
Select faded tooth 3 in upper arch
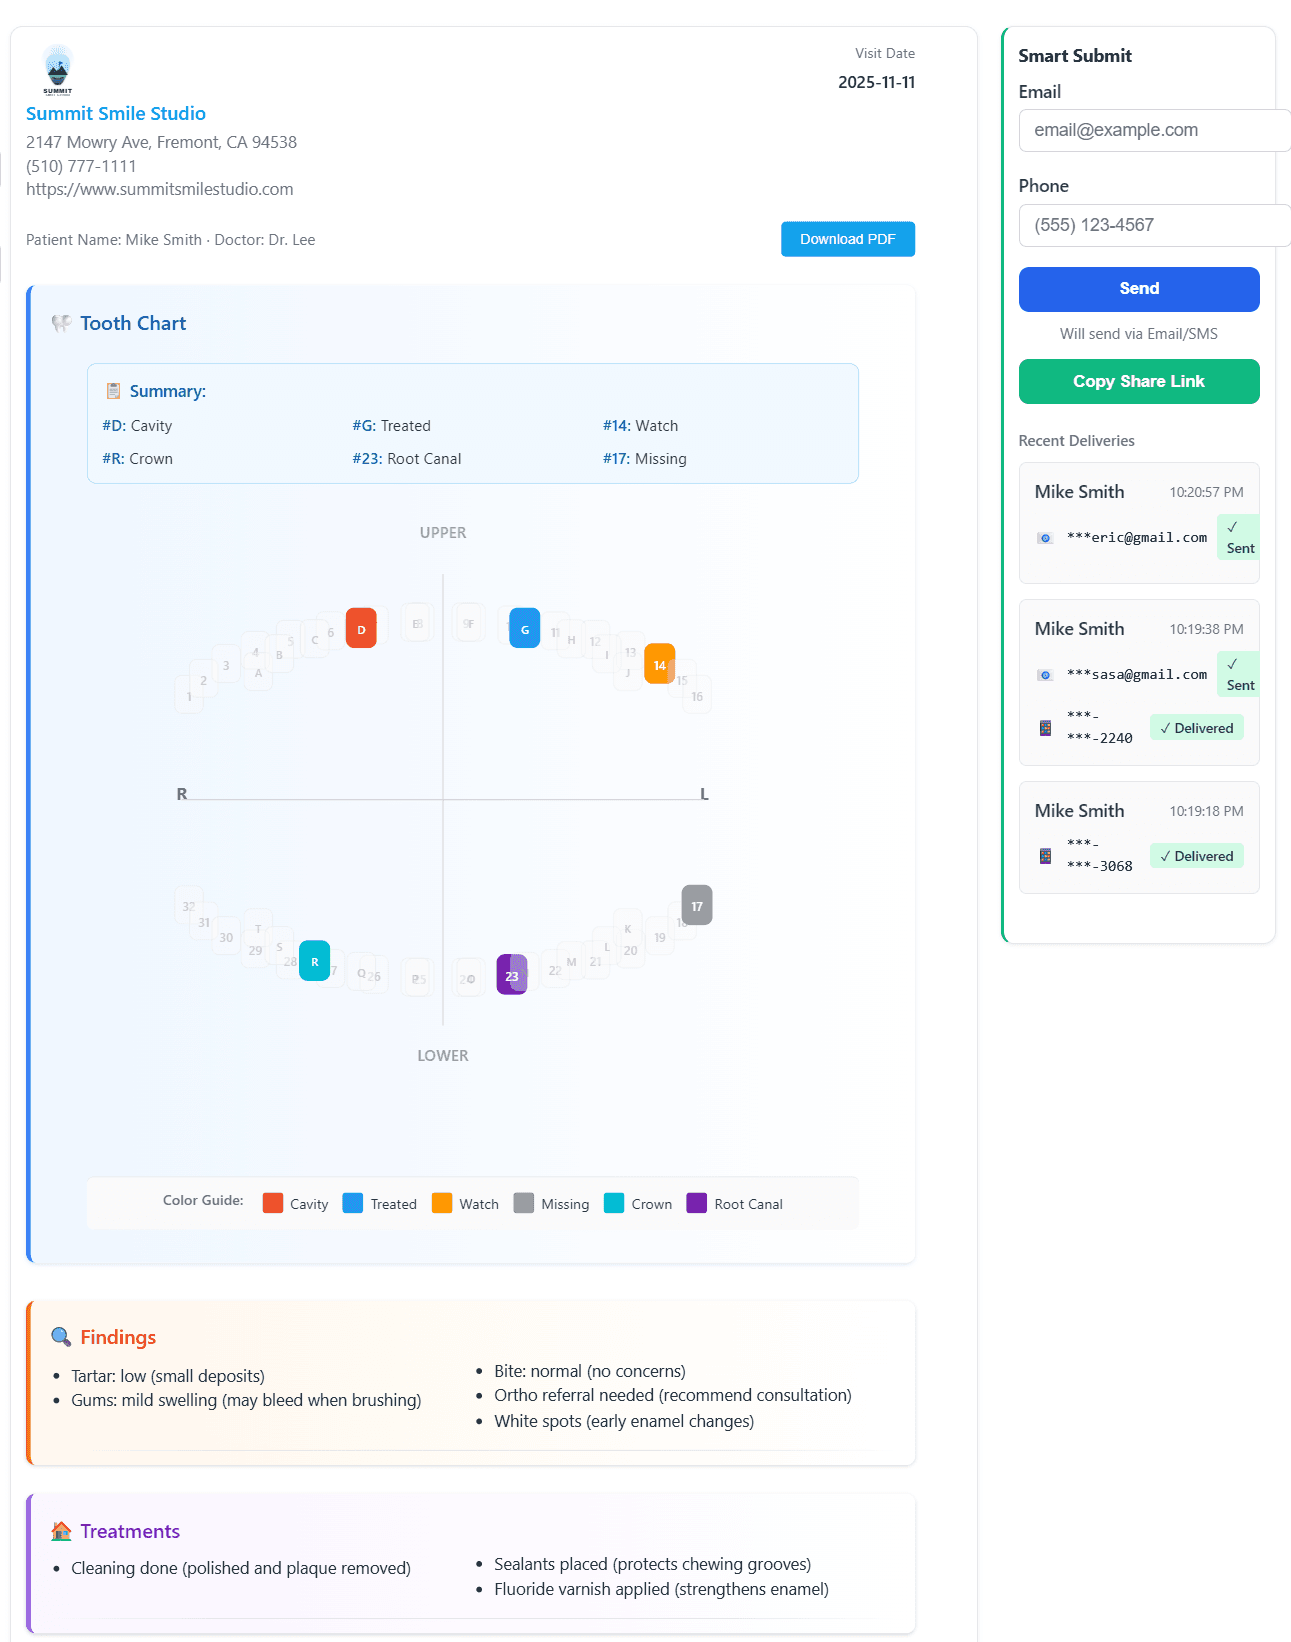point(227,664)
